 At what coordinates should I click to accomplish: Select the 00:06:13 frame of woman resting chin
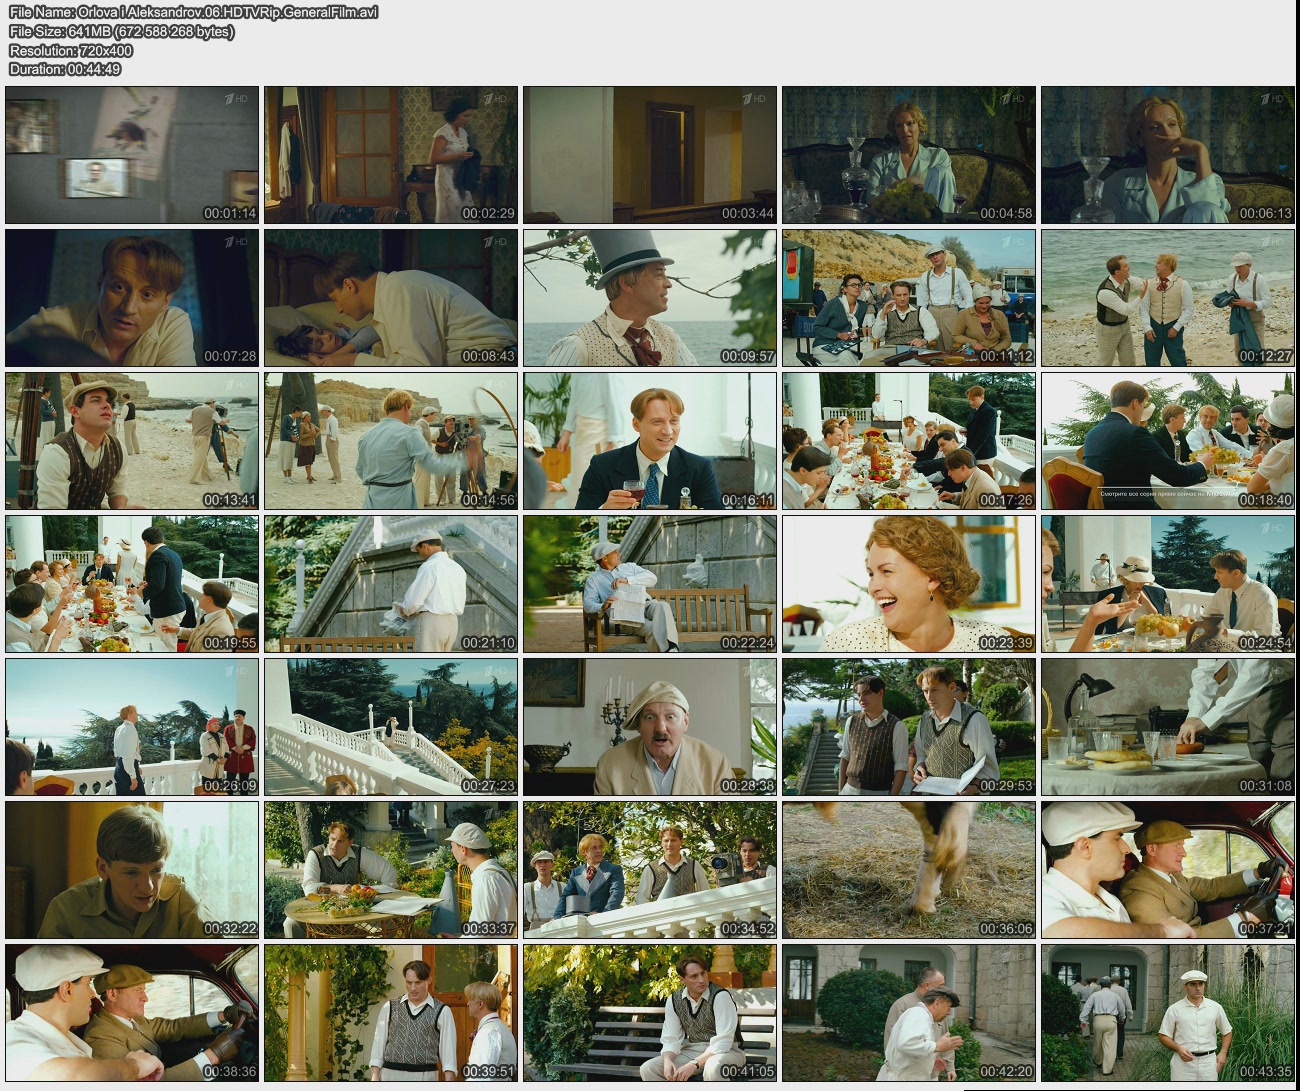coord(1168,155)
